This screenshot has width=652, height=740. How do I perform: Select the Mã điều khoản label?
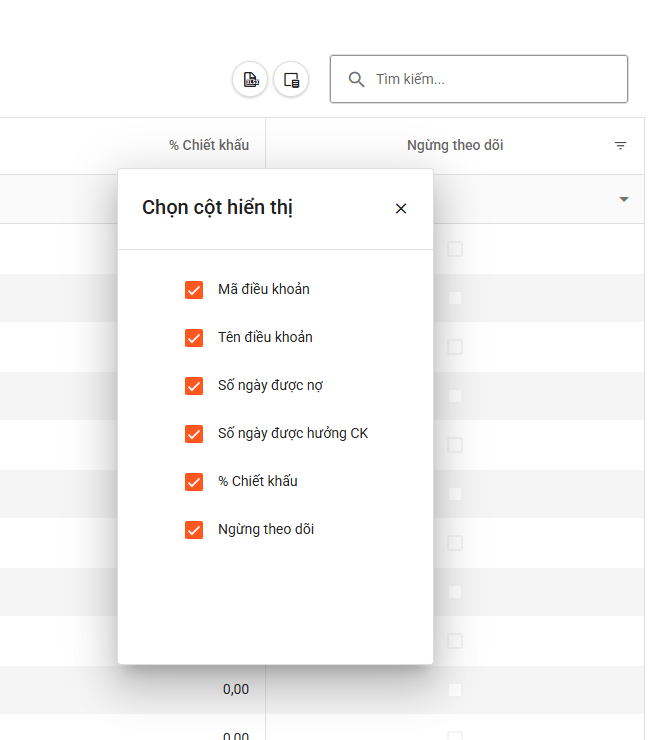click(x=264, y=289)
